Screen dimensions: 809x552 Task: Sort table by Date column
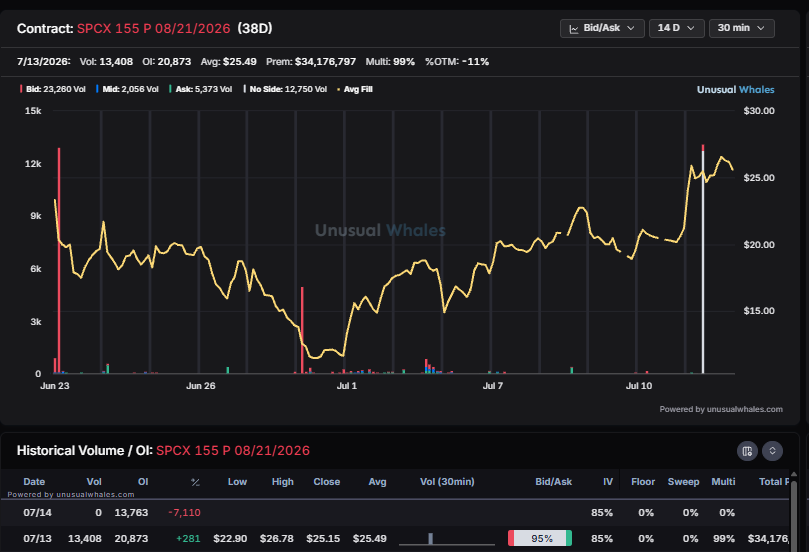34,482
